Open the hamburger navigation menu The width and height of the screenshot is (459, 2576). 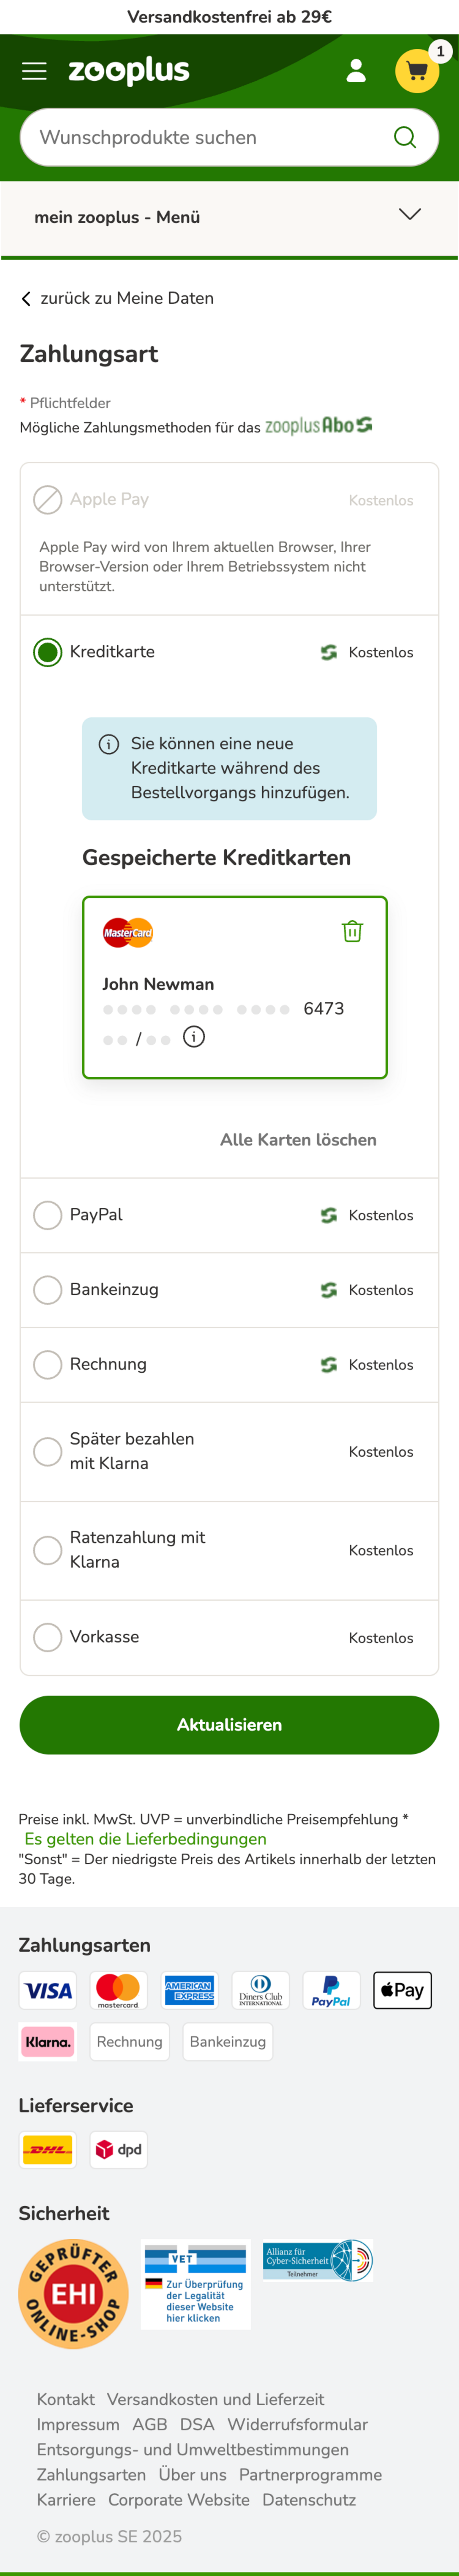point(33,70)
